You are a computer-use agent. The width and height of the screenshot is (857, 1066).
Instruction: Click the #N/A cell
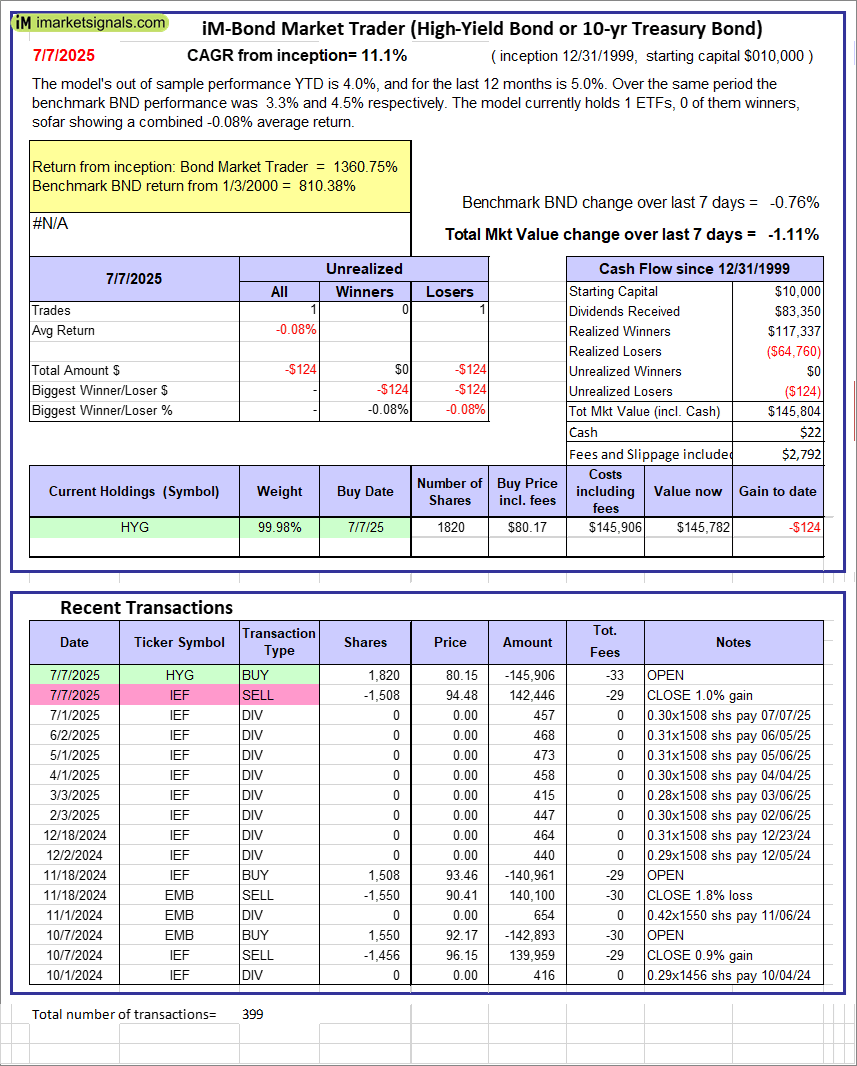(50, 224)
